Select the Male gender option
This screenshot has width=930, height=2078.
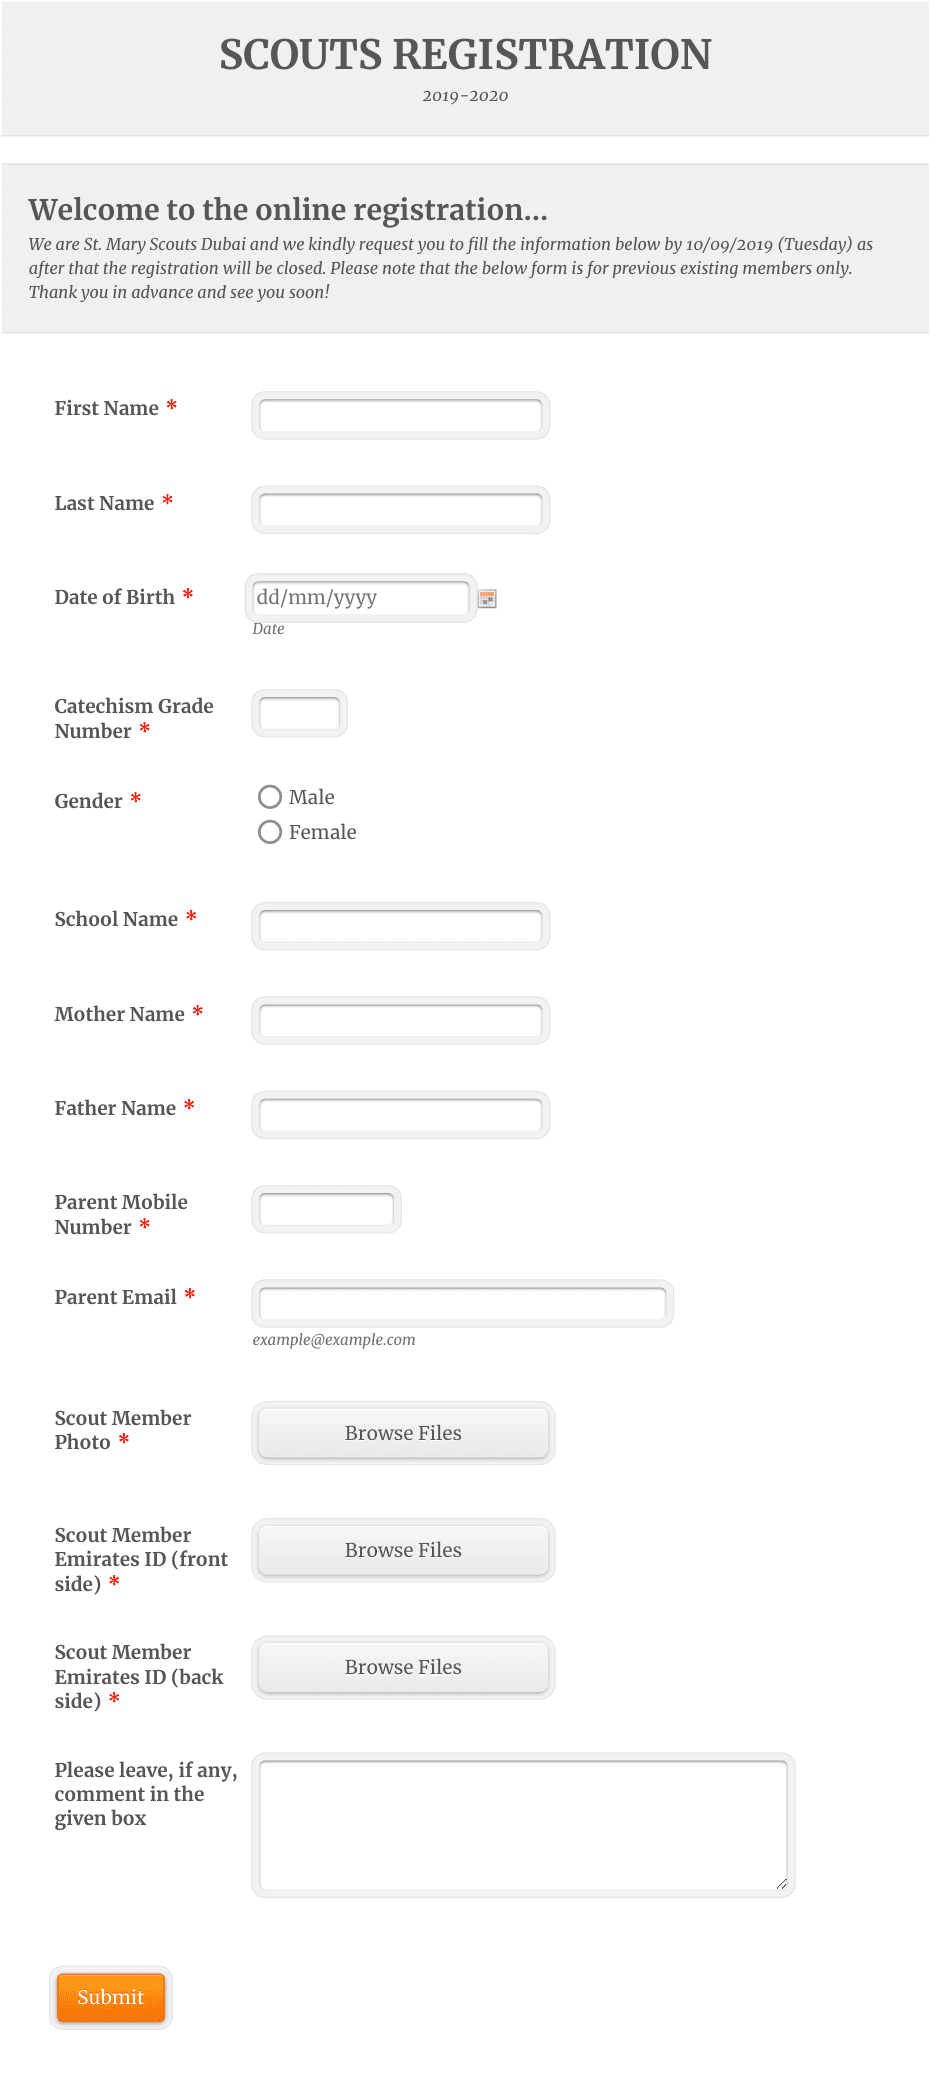coord(270,797)
